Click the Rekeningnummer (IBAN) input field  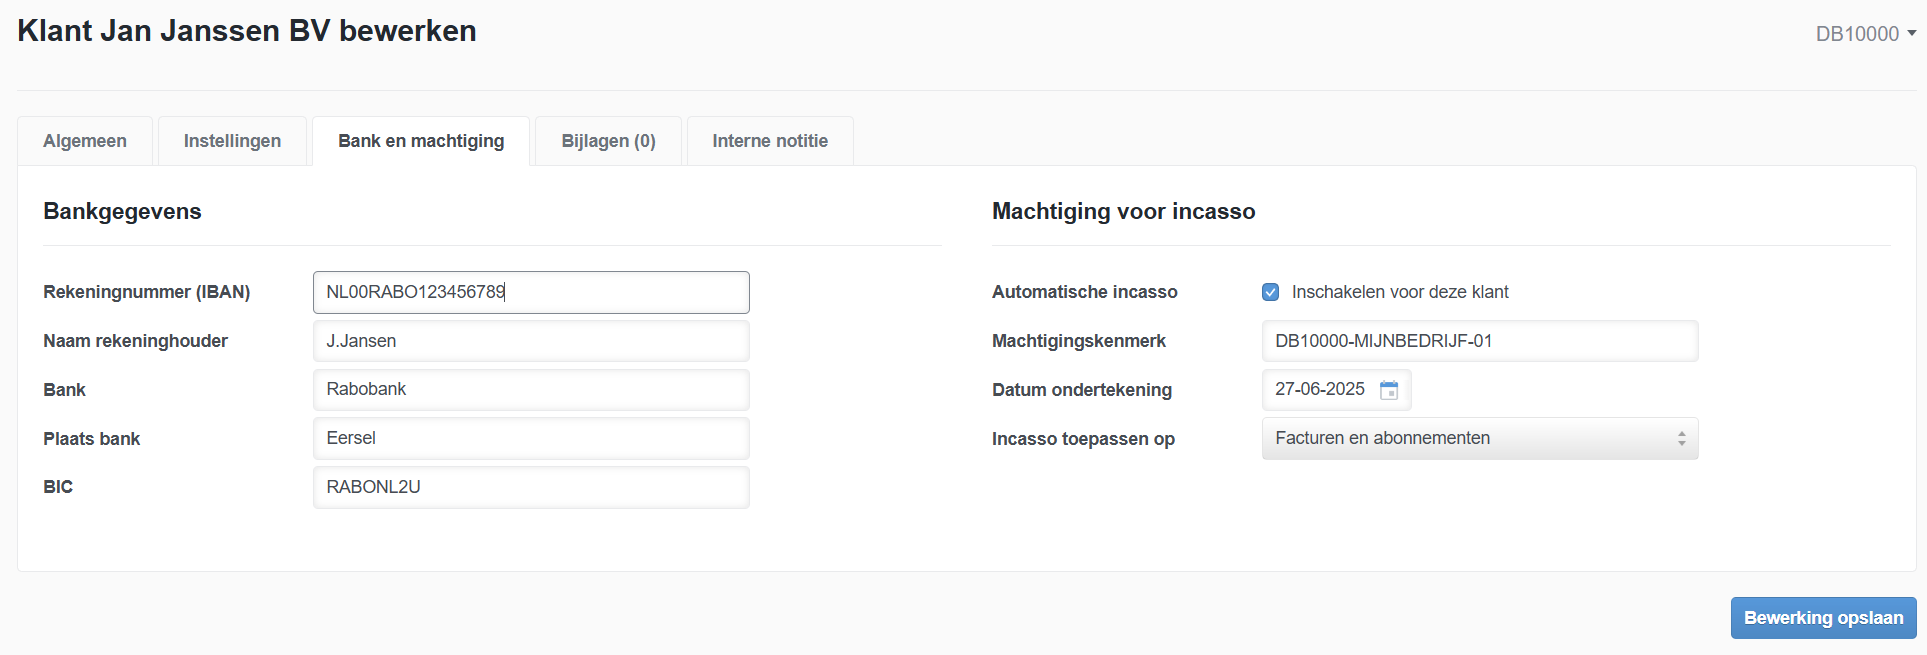[x=531, y=292]
